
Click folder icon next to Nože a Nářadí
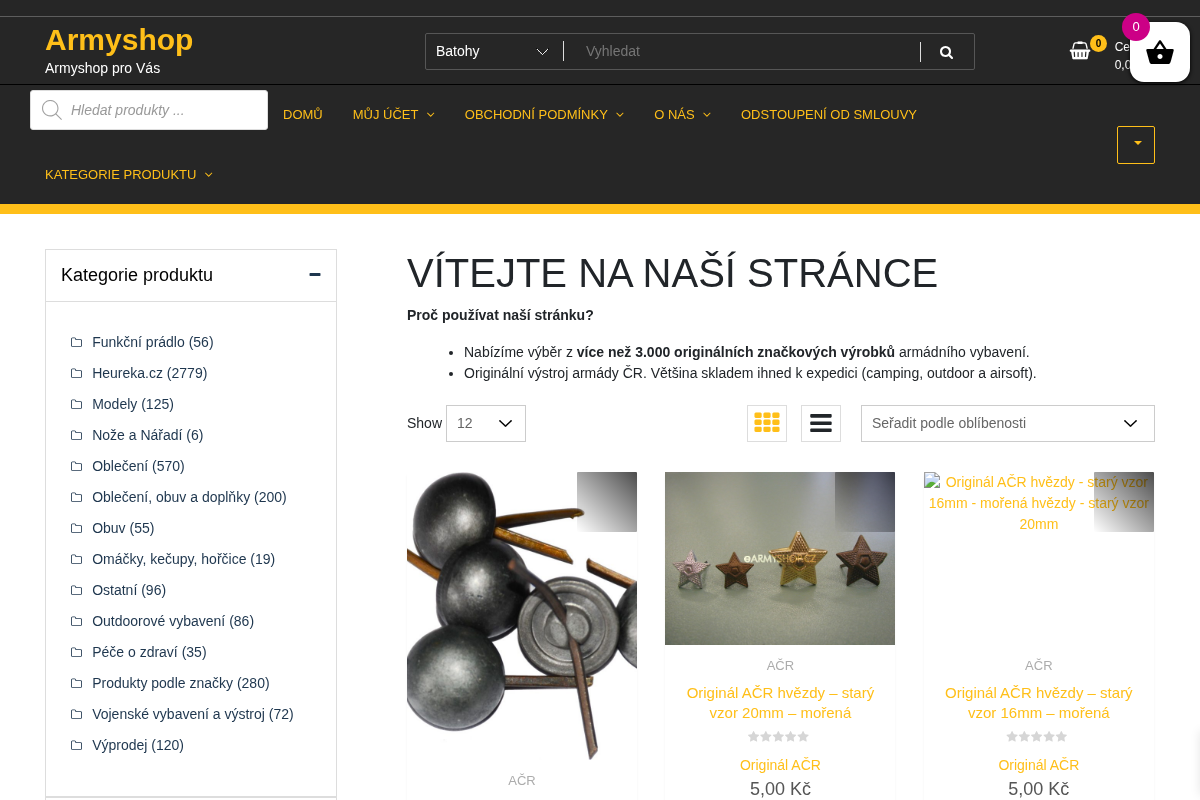click(x=76, y=435)
